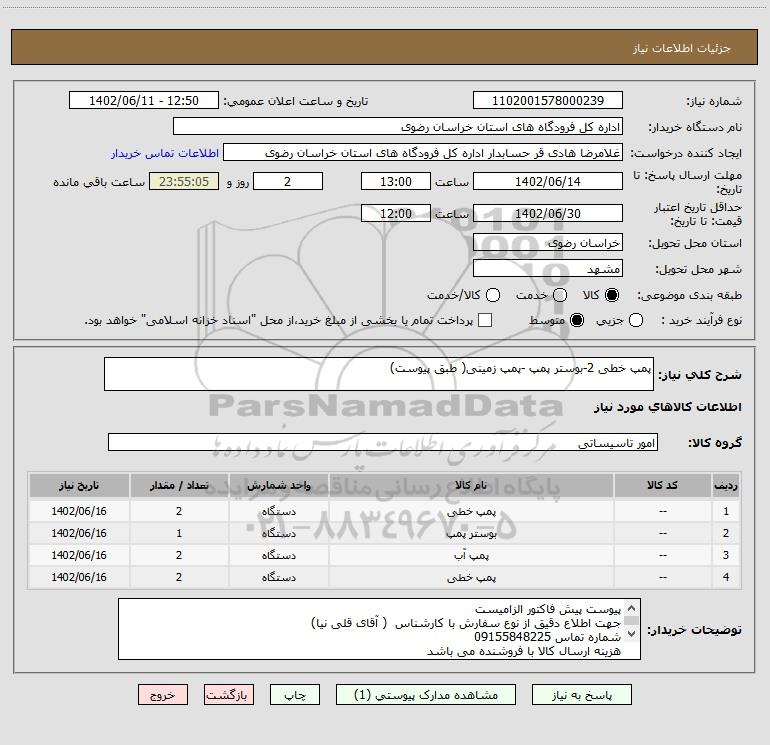Click scroll-down arrow in توضیحات خریدار box

632,634
